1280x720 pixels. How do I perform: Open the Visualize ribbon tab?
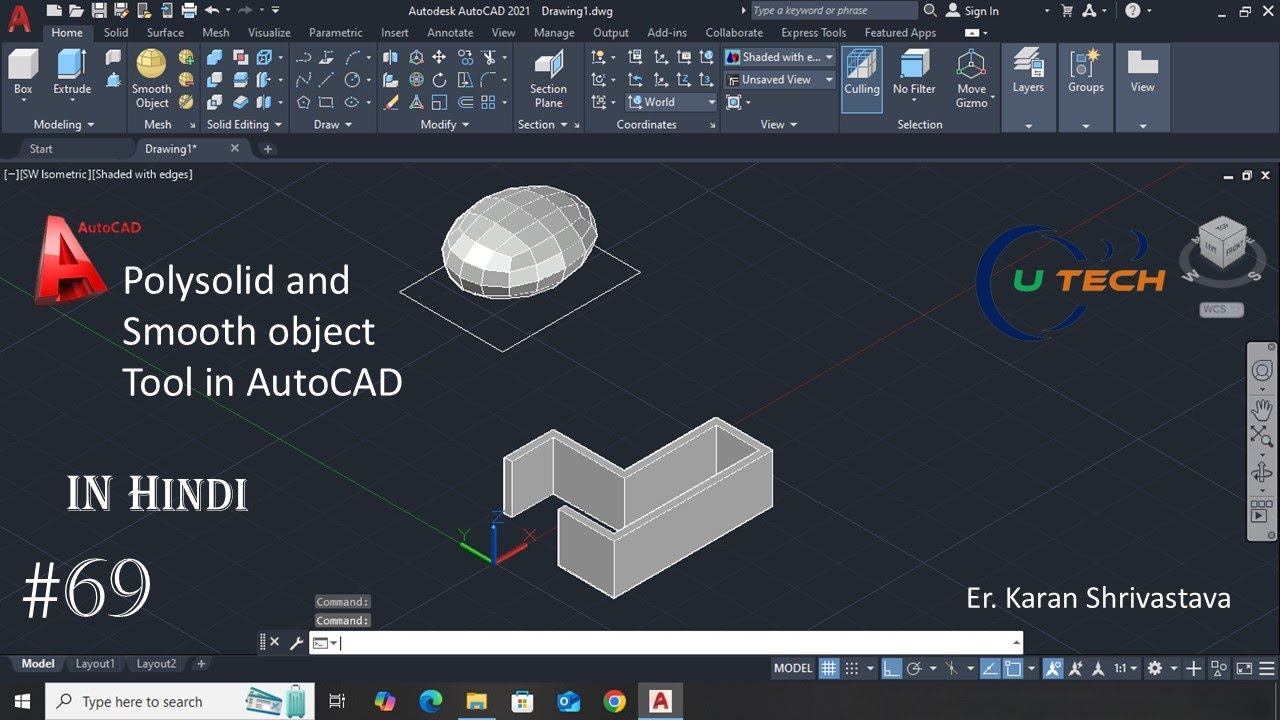click(269, 33)
